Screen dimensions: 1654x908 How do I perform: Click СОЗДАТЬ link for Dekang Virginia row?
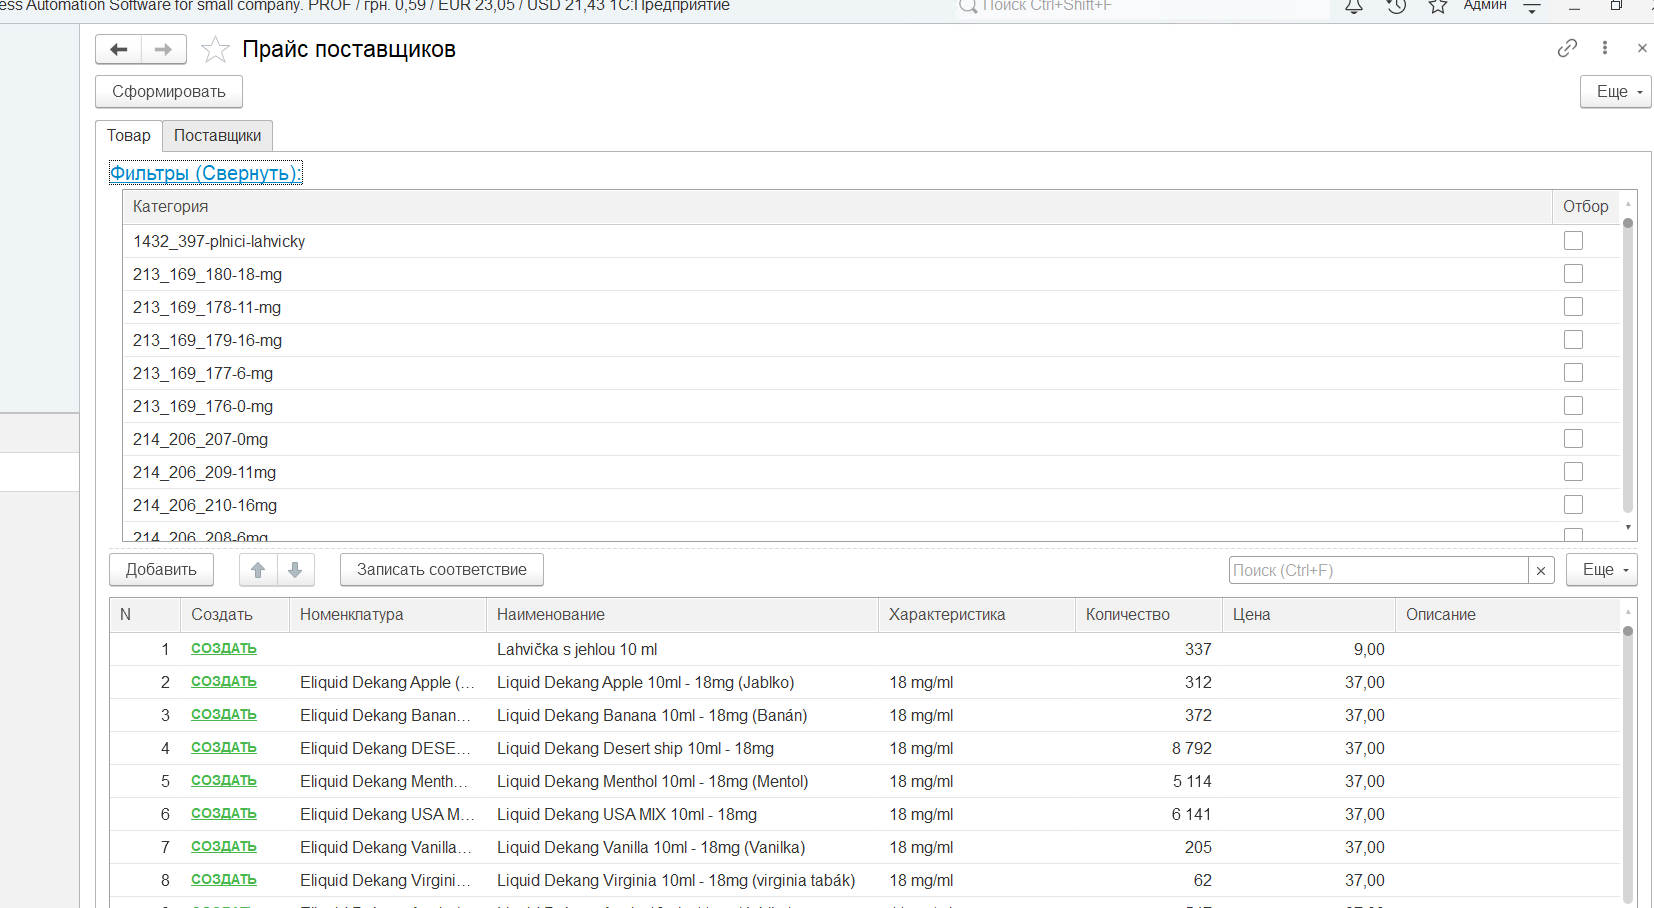pos(224,880)
